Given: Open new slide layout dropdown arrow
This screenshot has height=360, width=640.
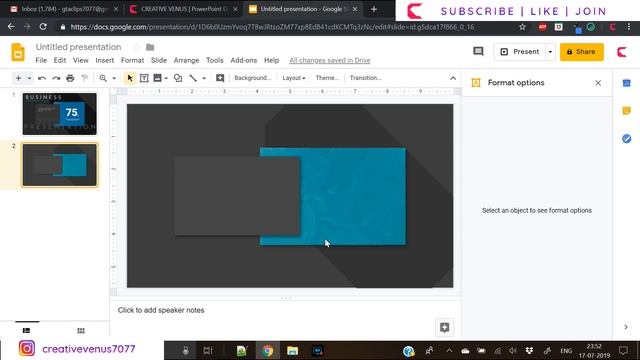Looking at the screenshot, I should tap(29, 78).
